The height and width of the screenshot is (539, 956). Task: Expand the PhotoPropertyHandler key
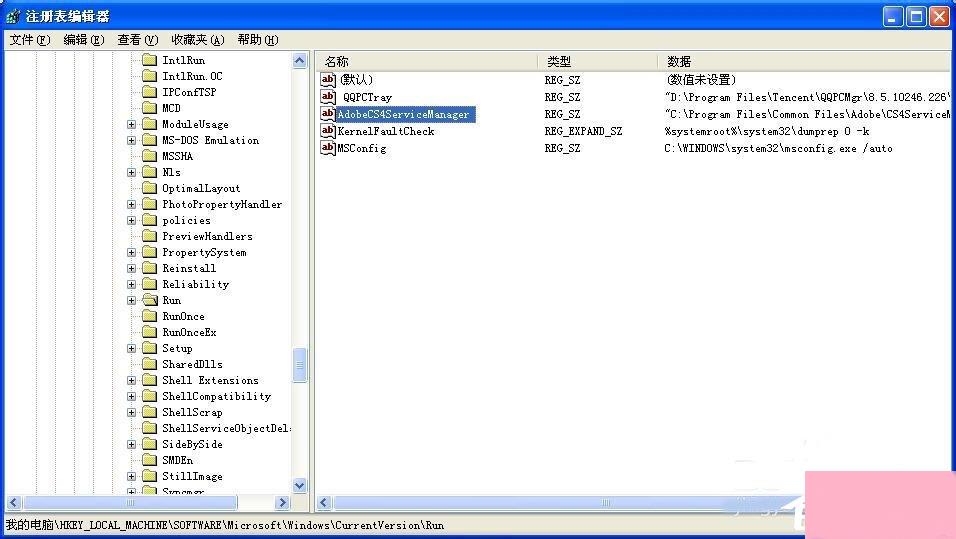[x=131, y=204]
